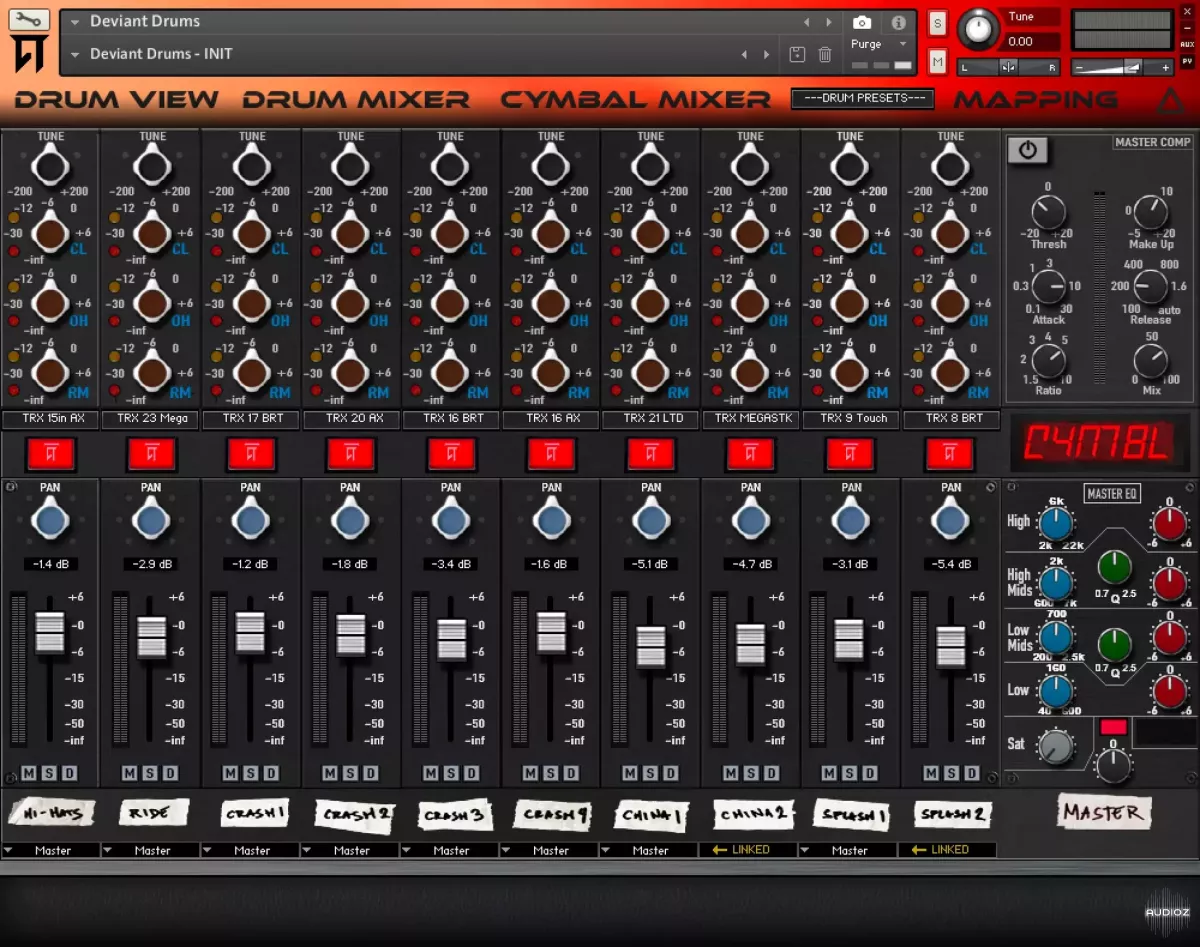Click the red link button under TRX 17 BRT
This screenshot has height=947, width=1200.
tap(252, 454)
